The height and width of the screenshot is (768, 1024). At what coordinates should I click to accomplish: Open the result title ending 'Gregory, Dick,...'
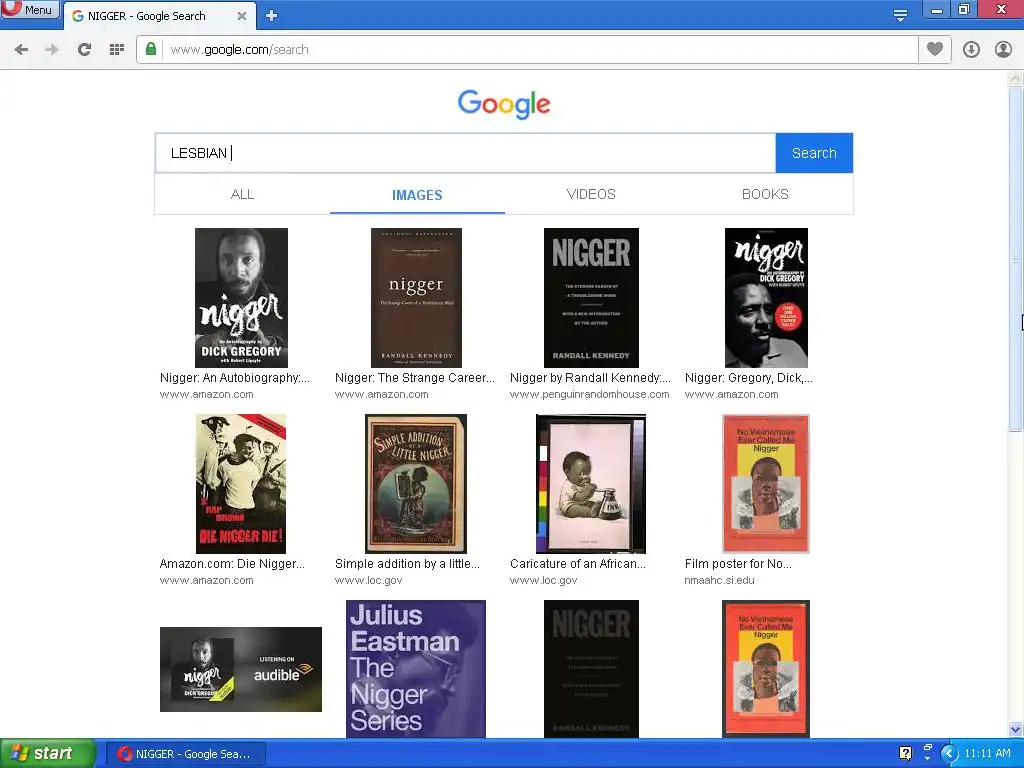748,377
